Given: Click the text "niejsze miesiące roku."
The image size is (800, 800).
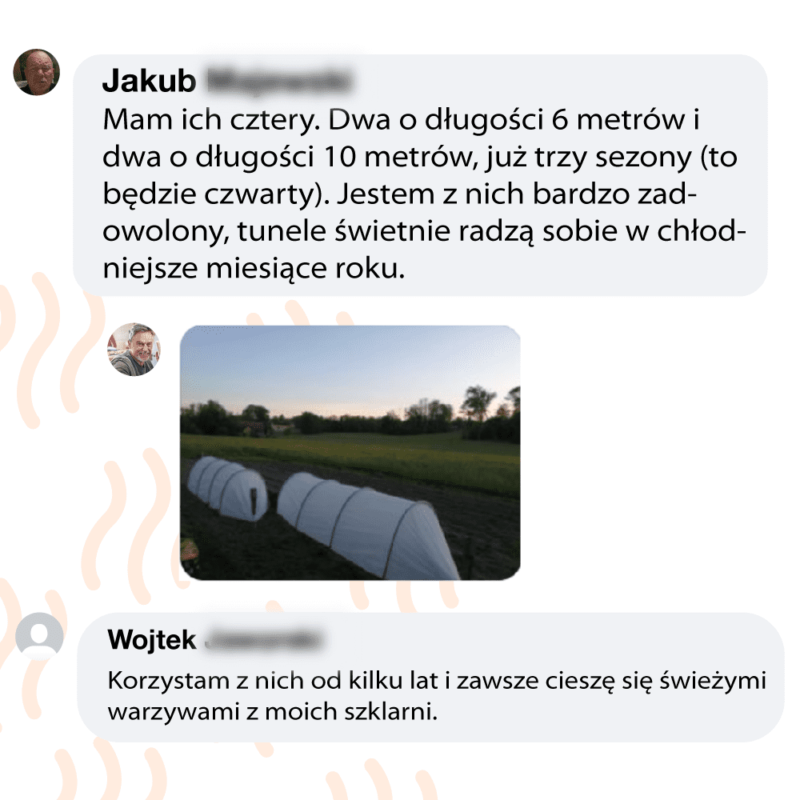Looking at the screenshot, I should (x=254, y=268).
